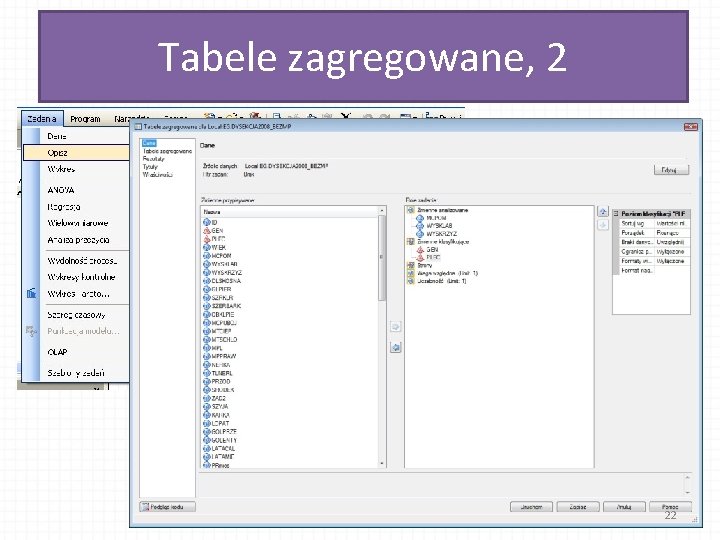
Task: Click the move up arrow beside task roles
Action: point(603,211)
